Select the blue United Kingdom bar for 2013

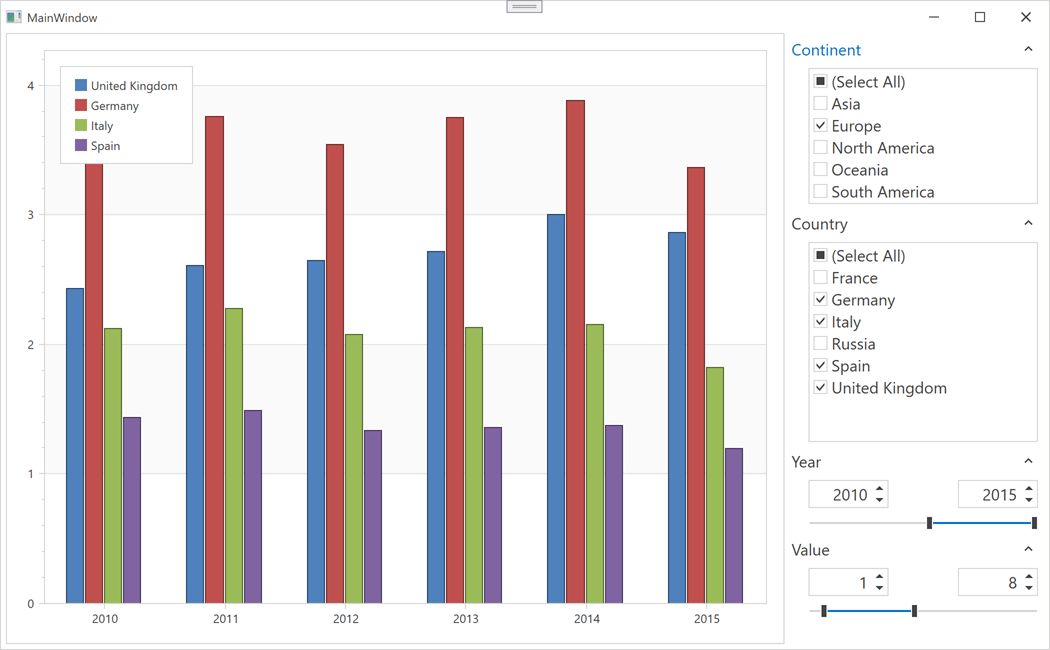(436, 427)
